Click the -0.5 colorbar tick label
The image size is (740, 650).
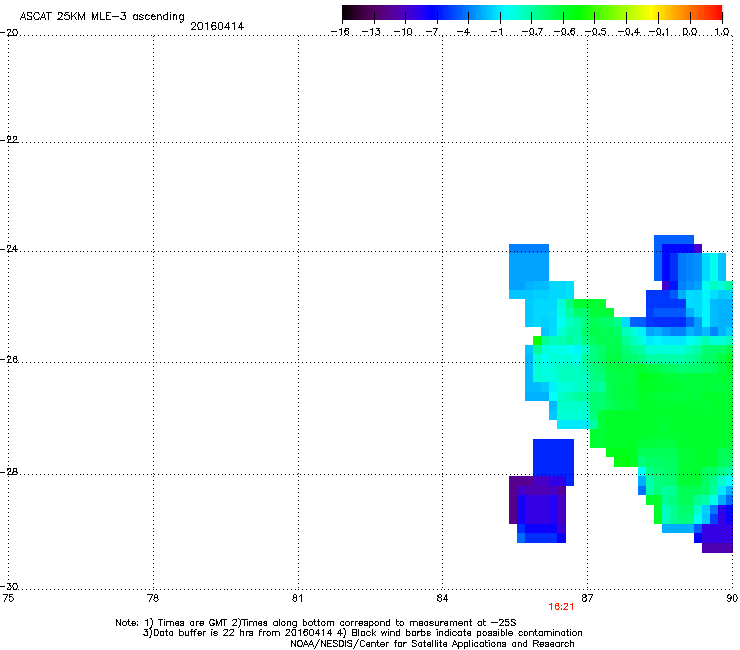click(595, 32)
